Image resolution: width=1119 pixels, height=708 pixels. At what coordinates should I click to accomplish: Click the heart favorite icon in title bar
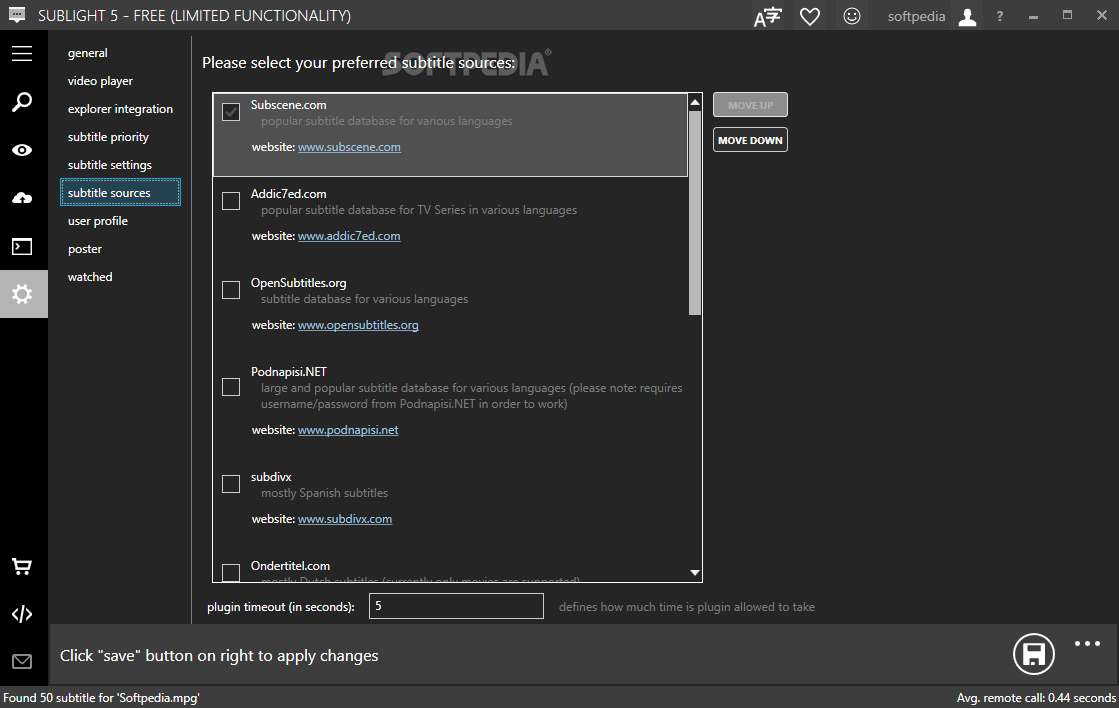point(810,16)
